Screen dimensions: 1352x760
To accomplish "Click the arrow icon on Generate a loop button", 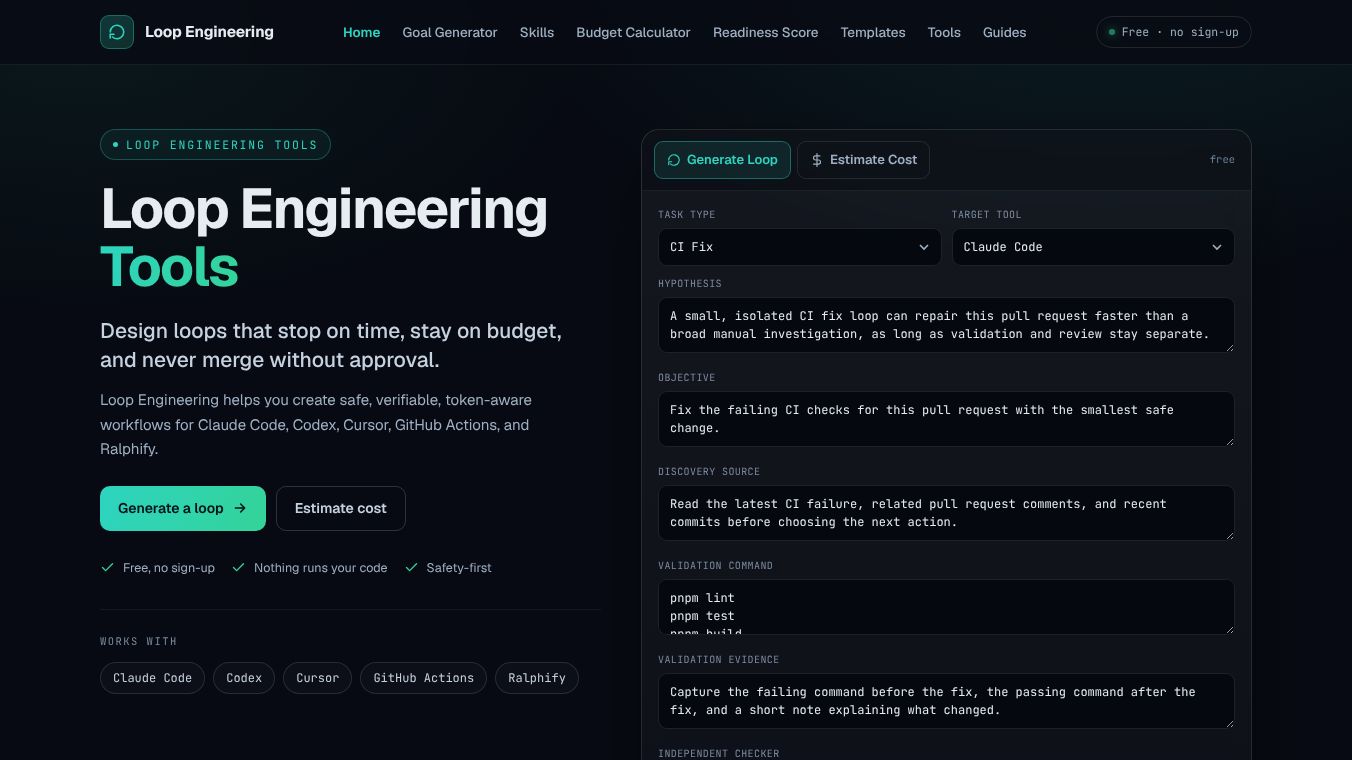I will 240,508.
